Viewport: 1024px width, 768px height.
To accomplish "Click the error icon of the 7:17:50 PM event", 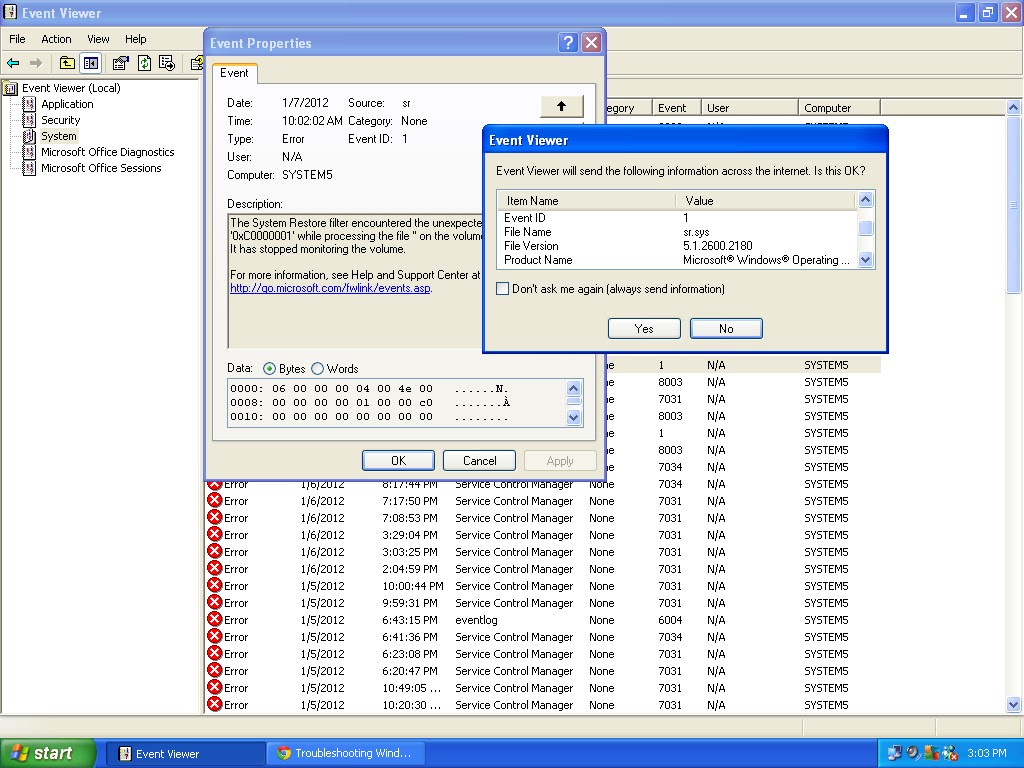I will click(214, 501).
